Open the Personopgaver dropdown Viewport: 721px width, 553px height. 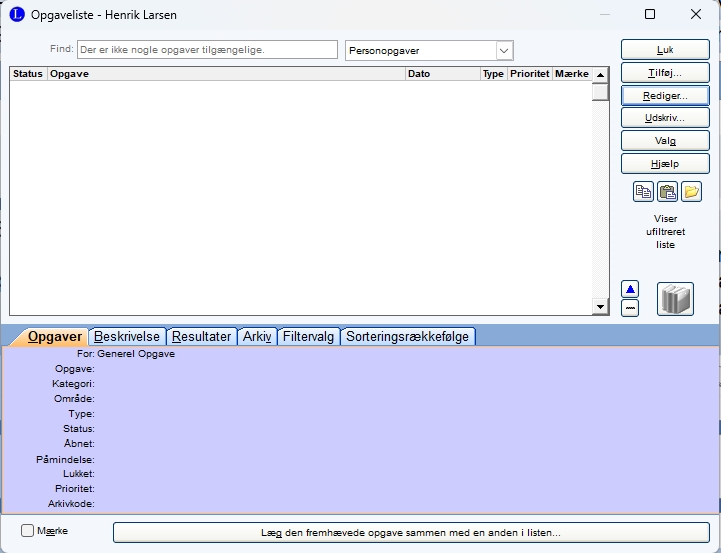(504, 50)
